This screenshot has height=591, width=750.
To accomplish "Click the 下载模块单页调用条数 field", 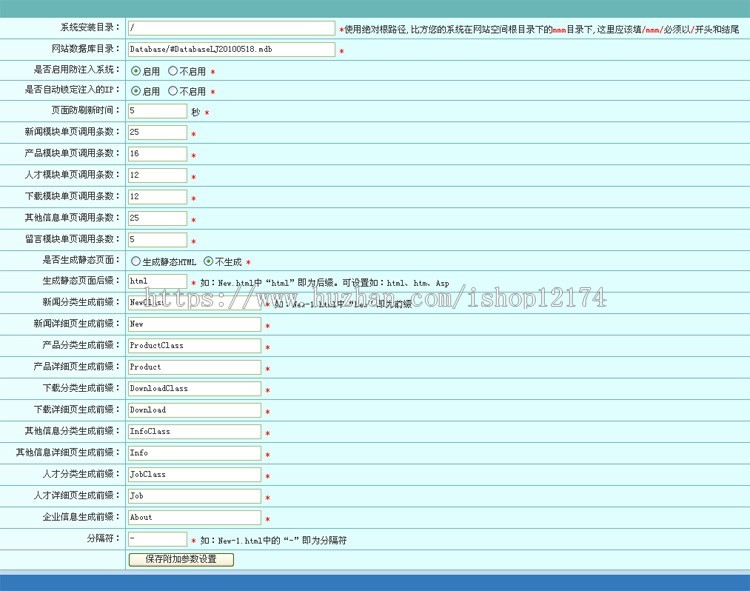I will coord(157,197).
